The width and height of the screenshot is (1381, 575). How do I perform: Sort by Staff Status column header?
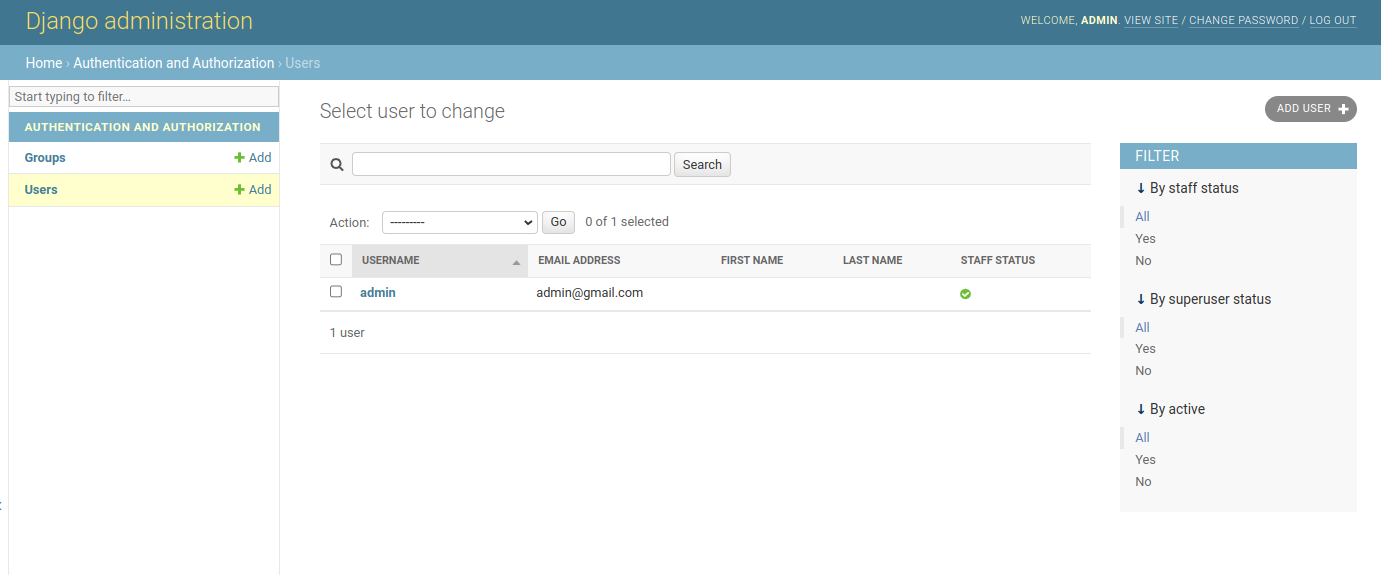[x=998, y=260]
